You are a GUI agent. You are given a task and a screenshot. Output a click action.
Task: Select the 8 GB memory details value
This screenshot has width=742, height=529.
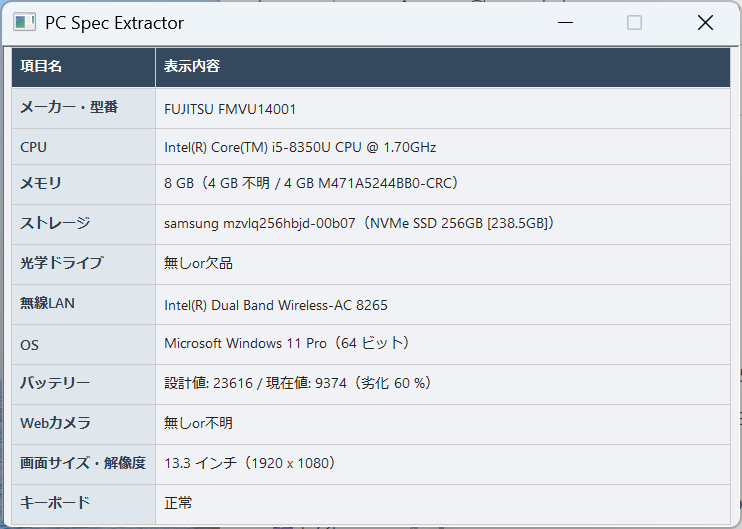coord(311,183)
